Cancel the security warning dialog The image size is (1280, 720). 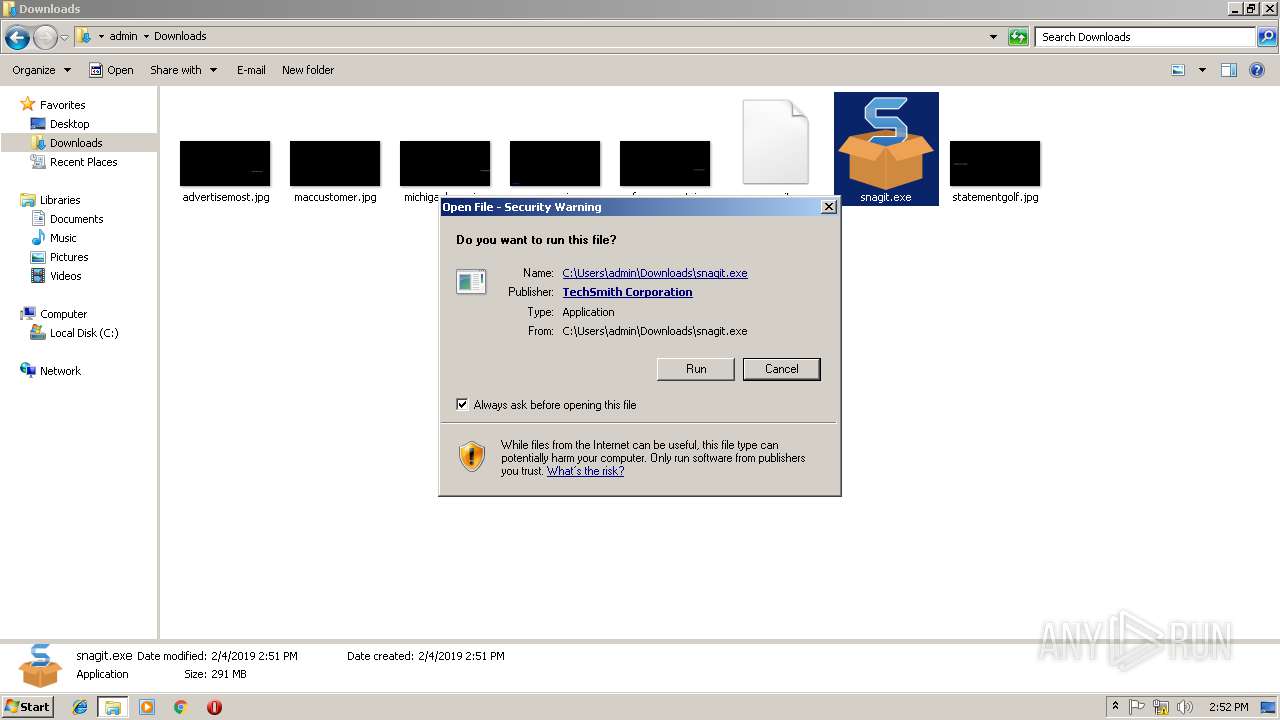pos(781,369)
